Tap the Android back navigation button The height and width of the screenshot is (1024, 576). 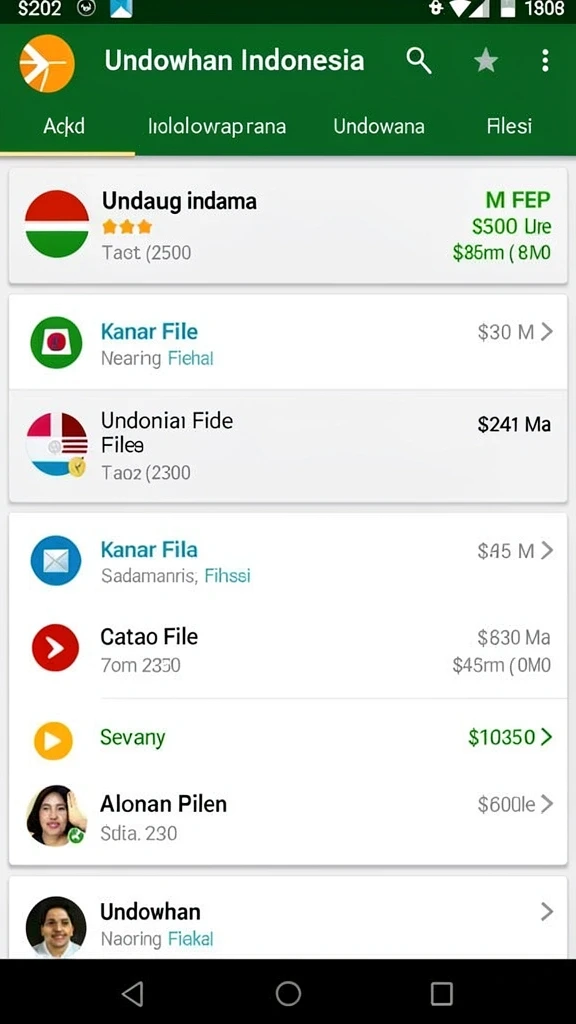[133, 993]
